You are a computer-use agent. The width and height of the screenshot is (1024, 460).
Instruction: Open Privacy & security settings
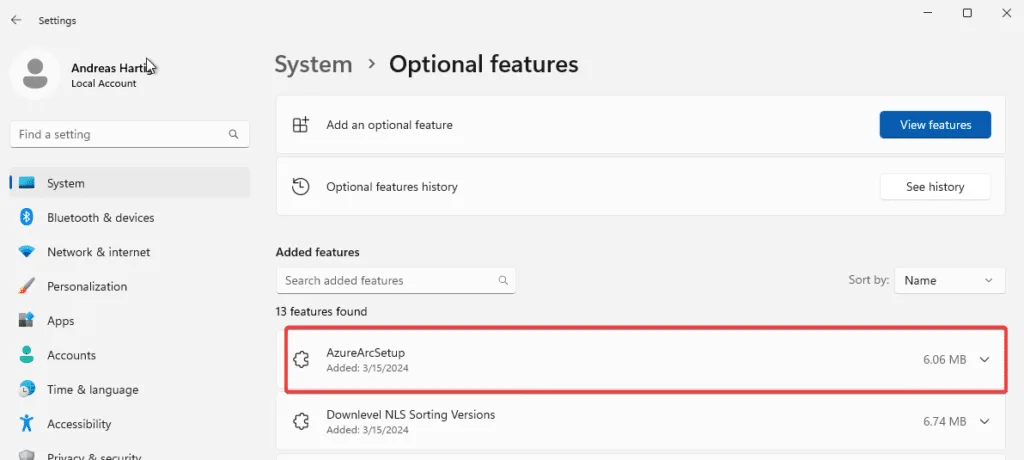[130, 453]
